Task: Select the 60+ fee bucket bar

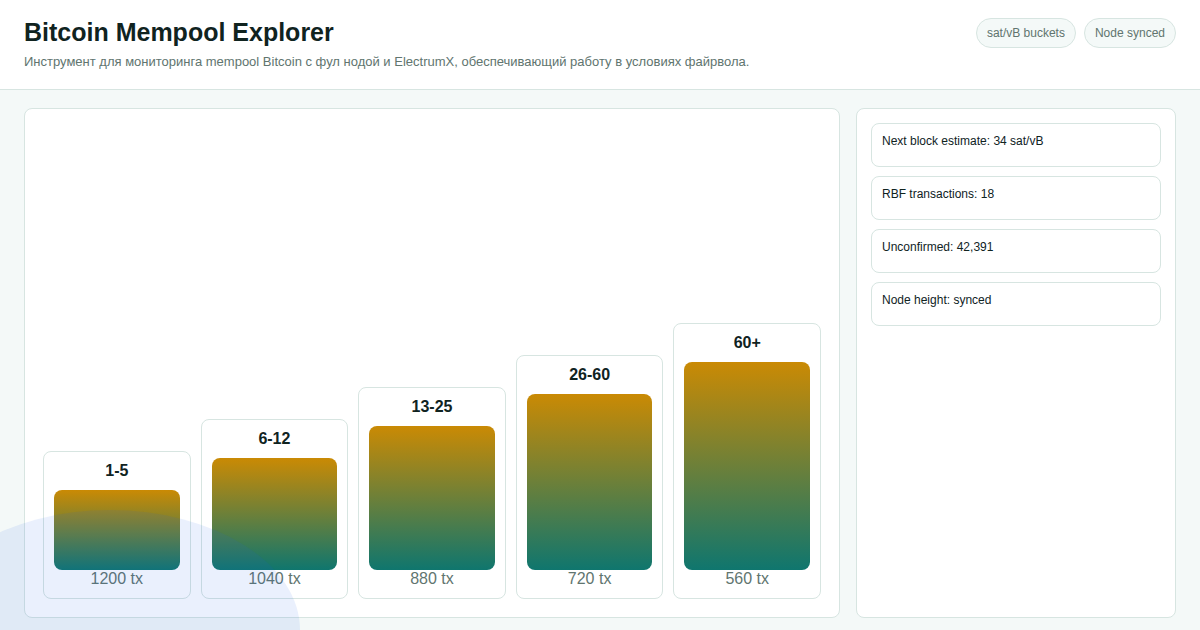Action: [747, 466]
